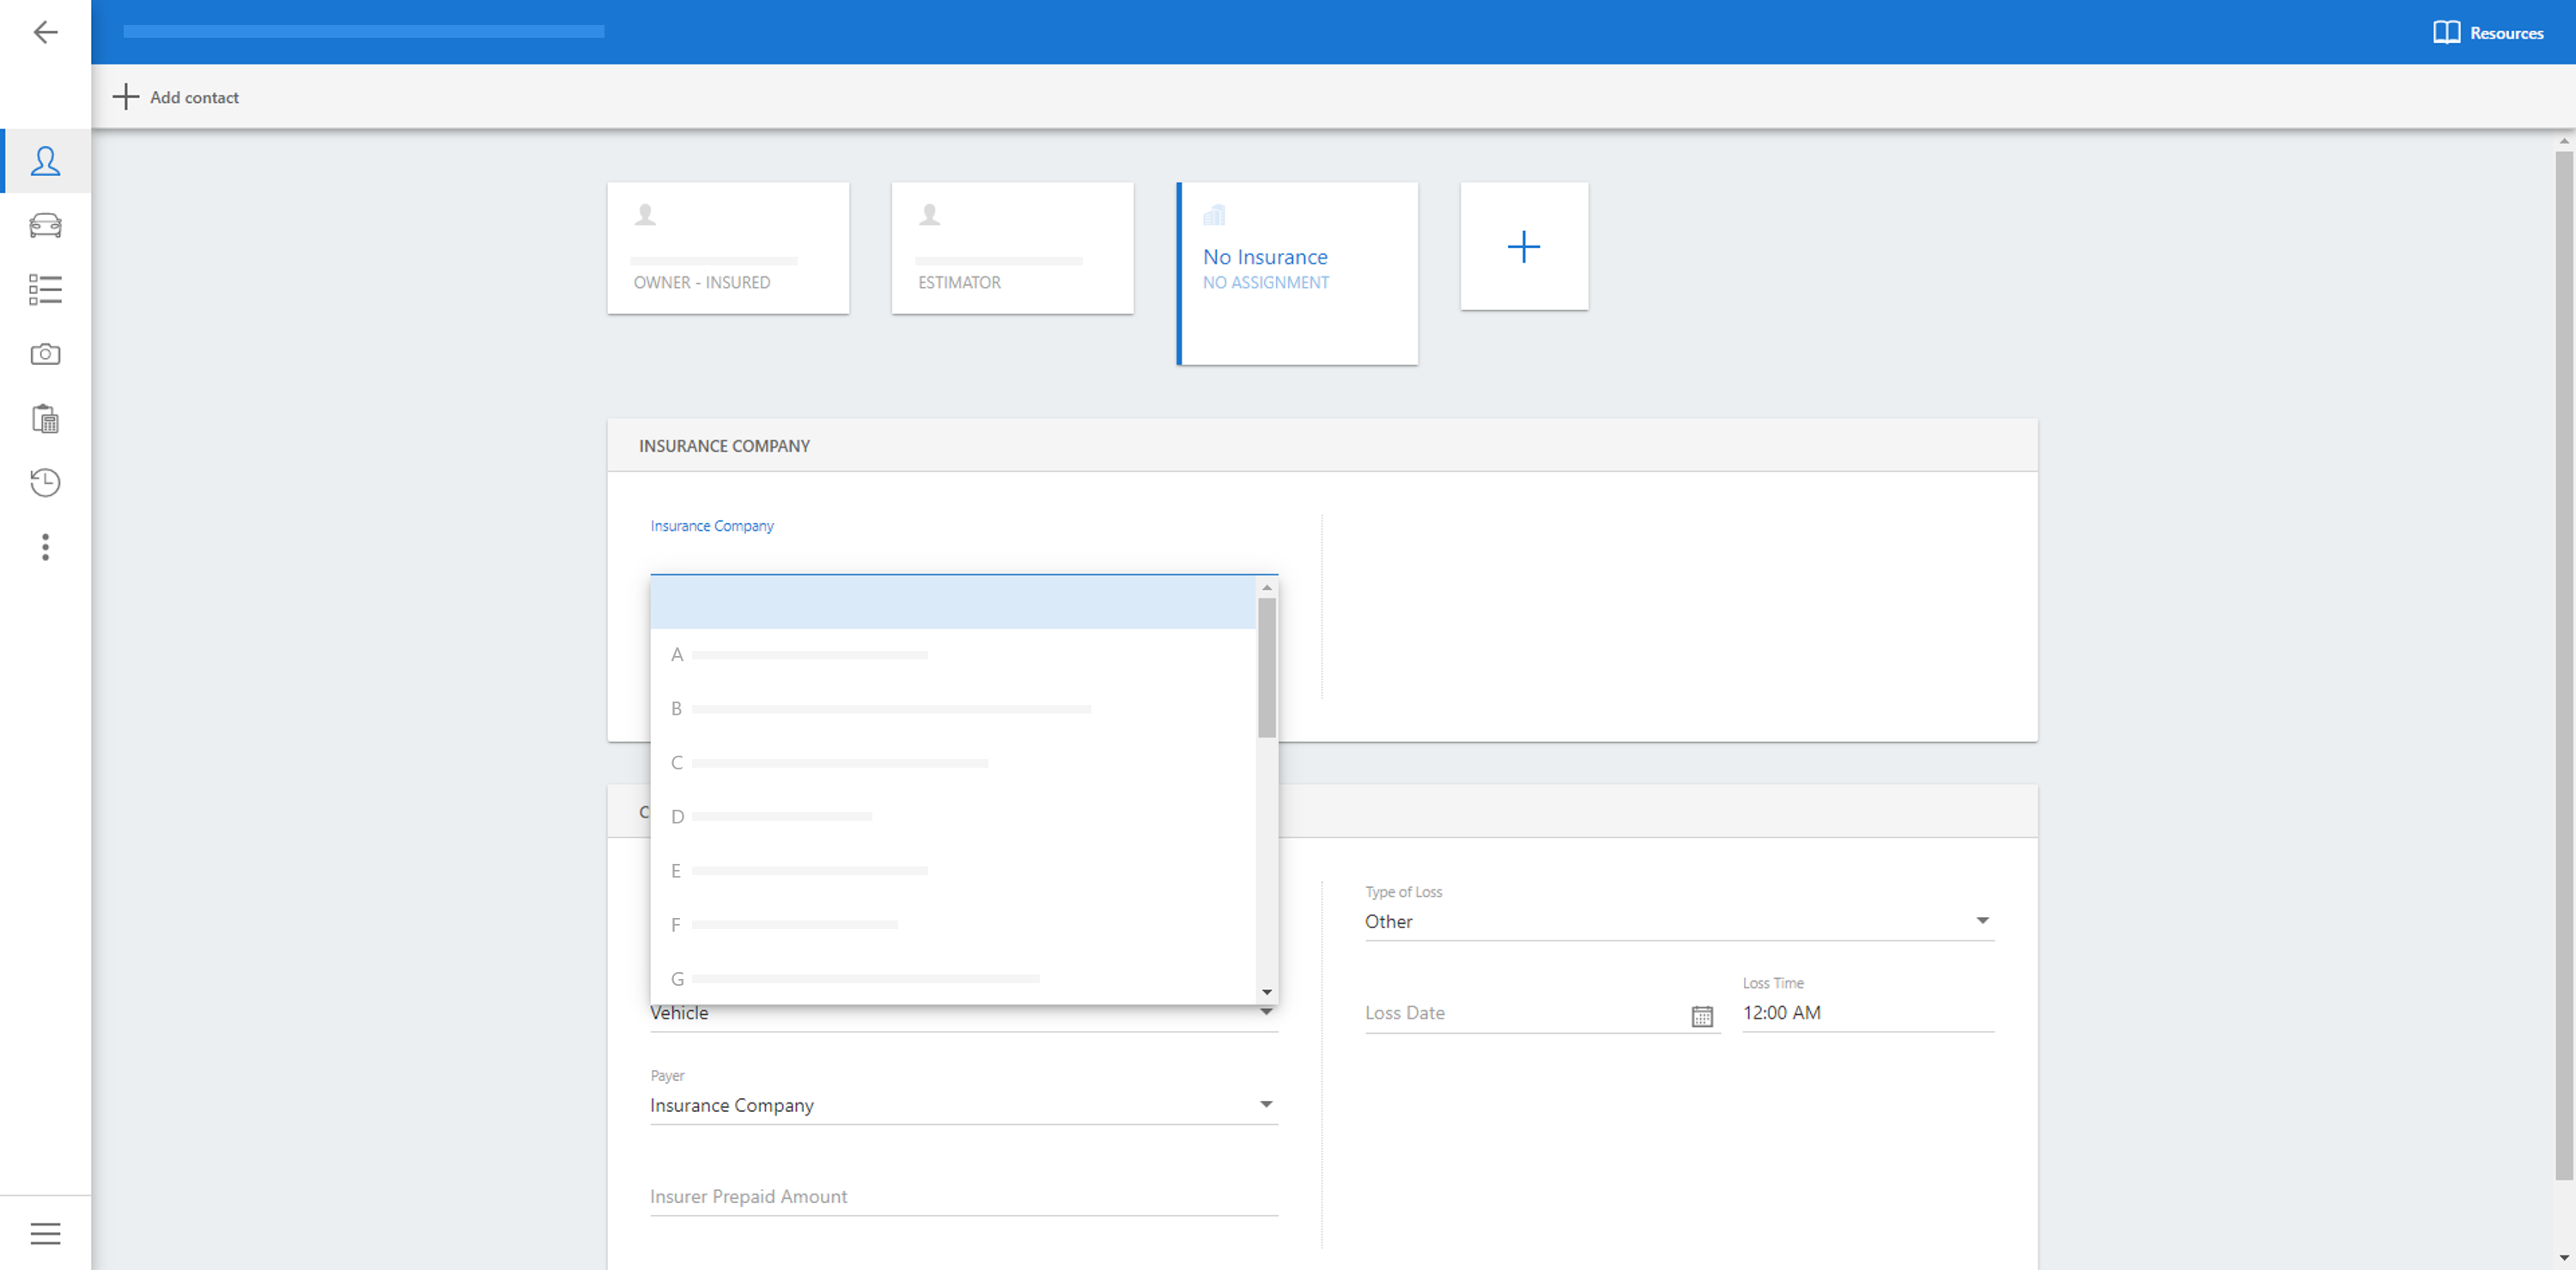Click the hamburger menu icon at bottom
The height and width of the screenshot is (1270, 2576).
(45, 1233)
